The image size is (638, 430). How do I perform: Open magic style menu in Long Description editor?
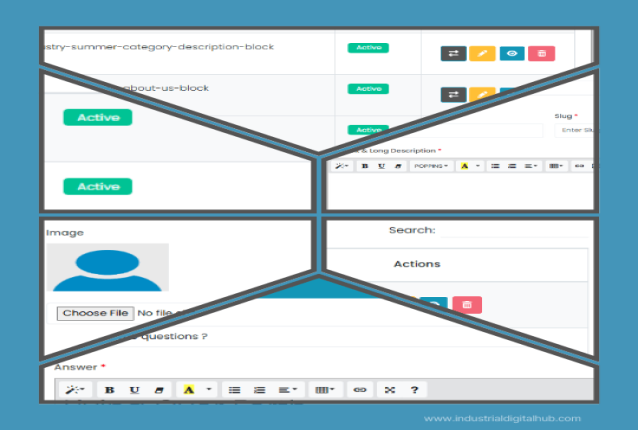point(341,166)
